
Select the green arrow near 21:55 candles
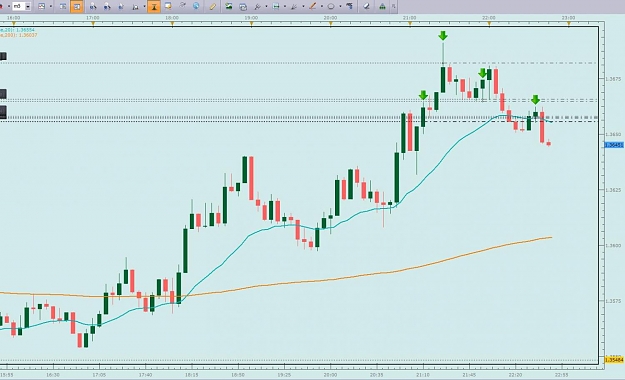click(x=483, y=73)
